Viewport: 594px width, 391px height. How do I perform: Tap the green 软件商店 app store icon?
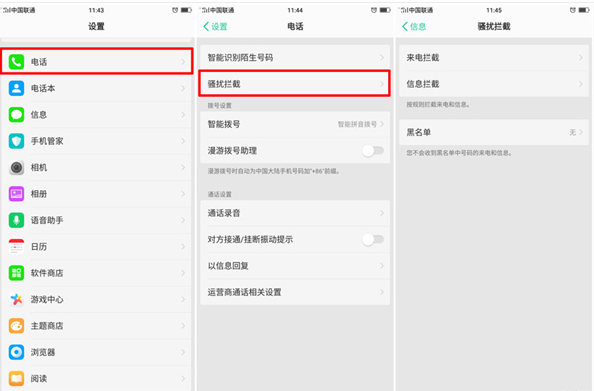pyautogui.click(x=16, y=273)
